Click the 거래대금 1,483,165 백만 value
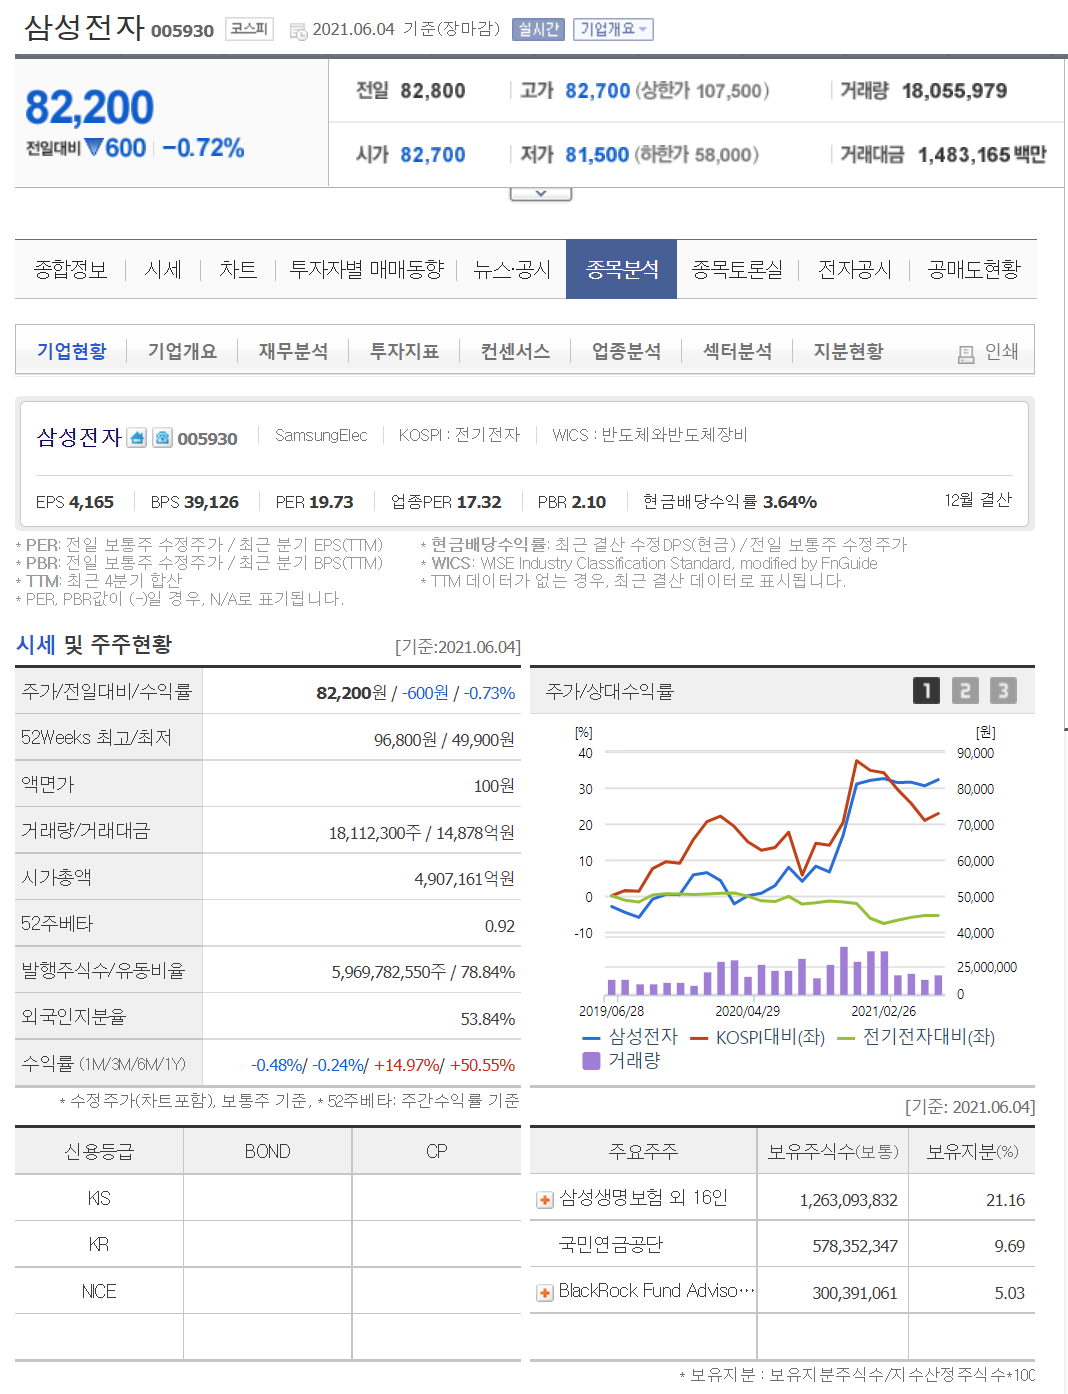The height and width of the screenshot is (1394, 1068). coord(982,155)
